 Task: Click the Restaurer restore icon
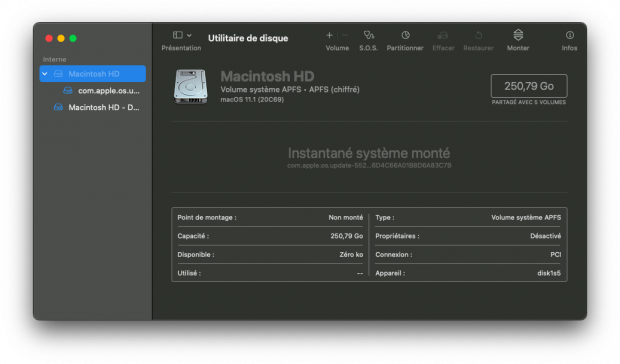coord(478,35)
